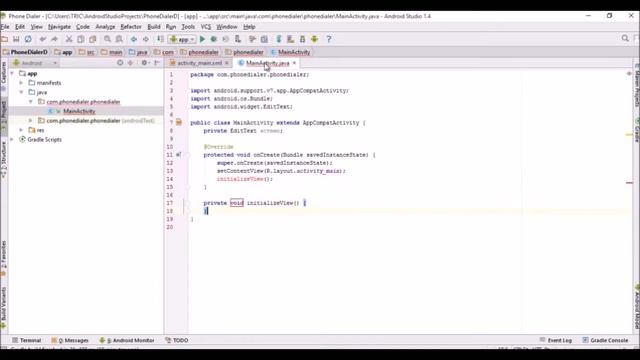The height and width of the screenshot is (360, 640).
Task: Click the Redo arrow icon
Action: coord(54,39)
